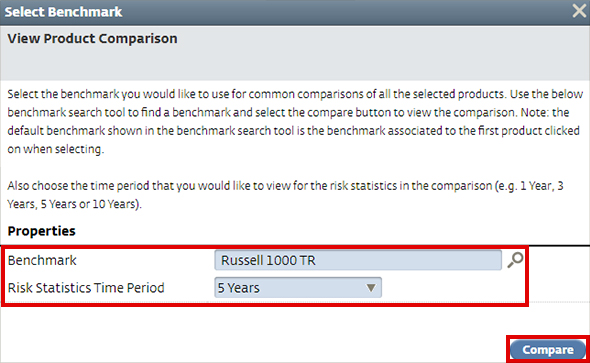
Task: Click the Benchmark field label
Action: (x=42, y=260)
